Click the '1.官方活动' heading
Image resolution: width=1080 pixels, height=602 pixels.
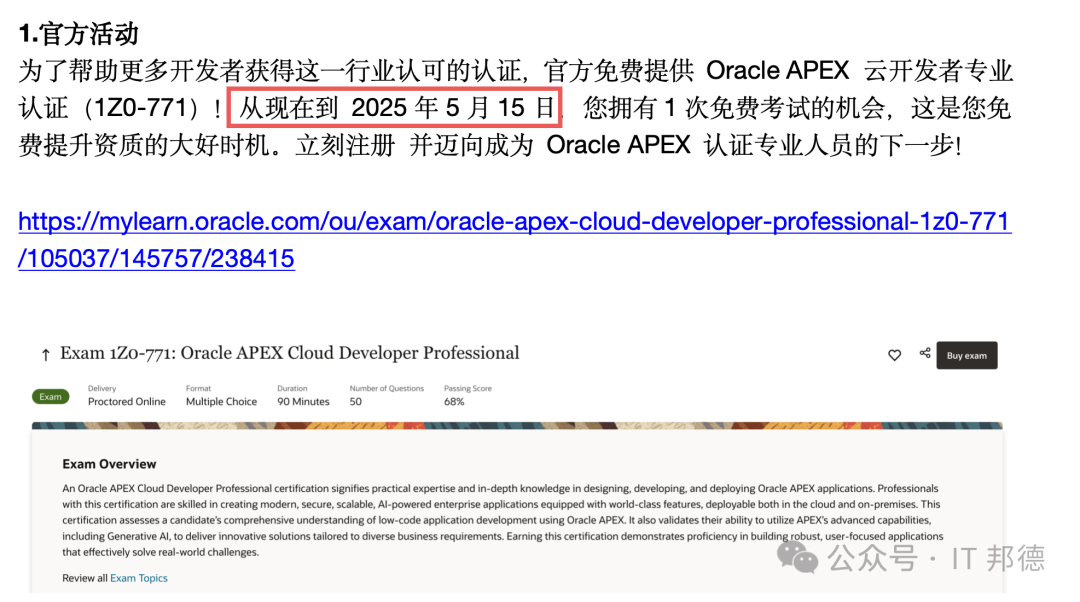79,33
